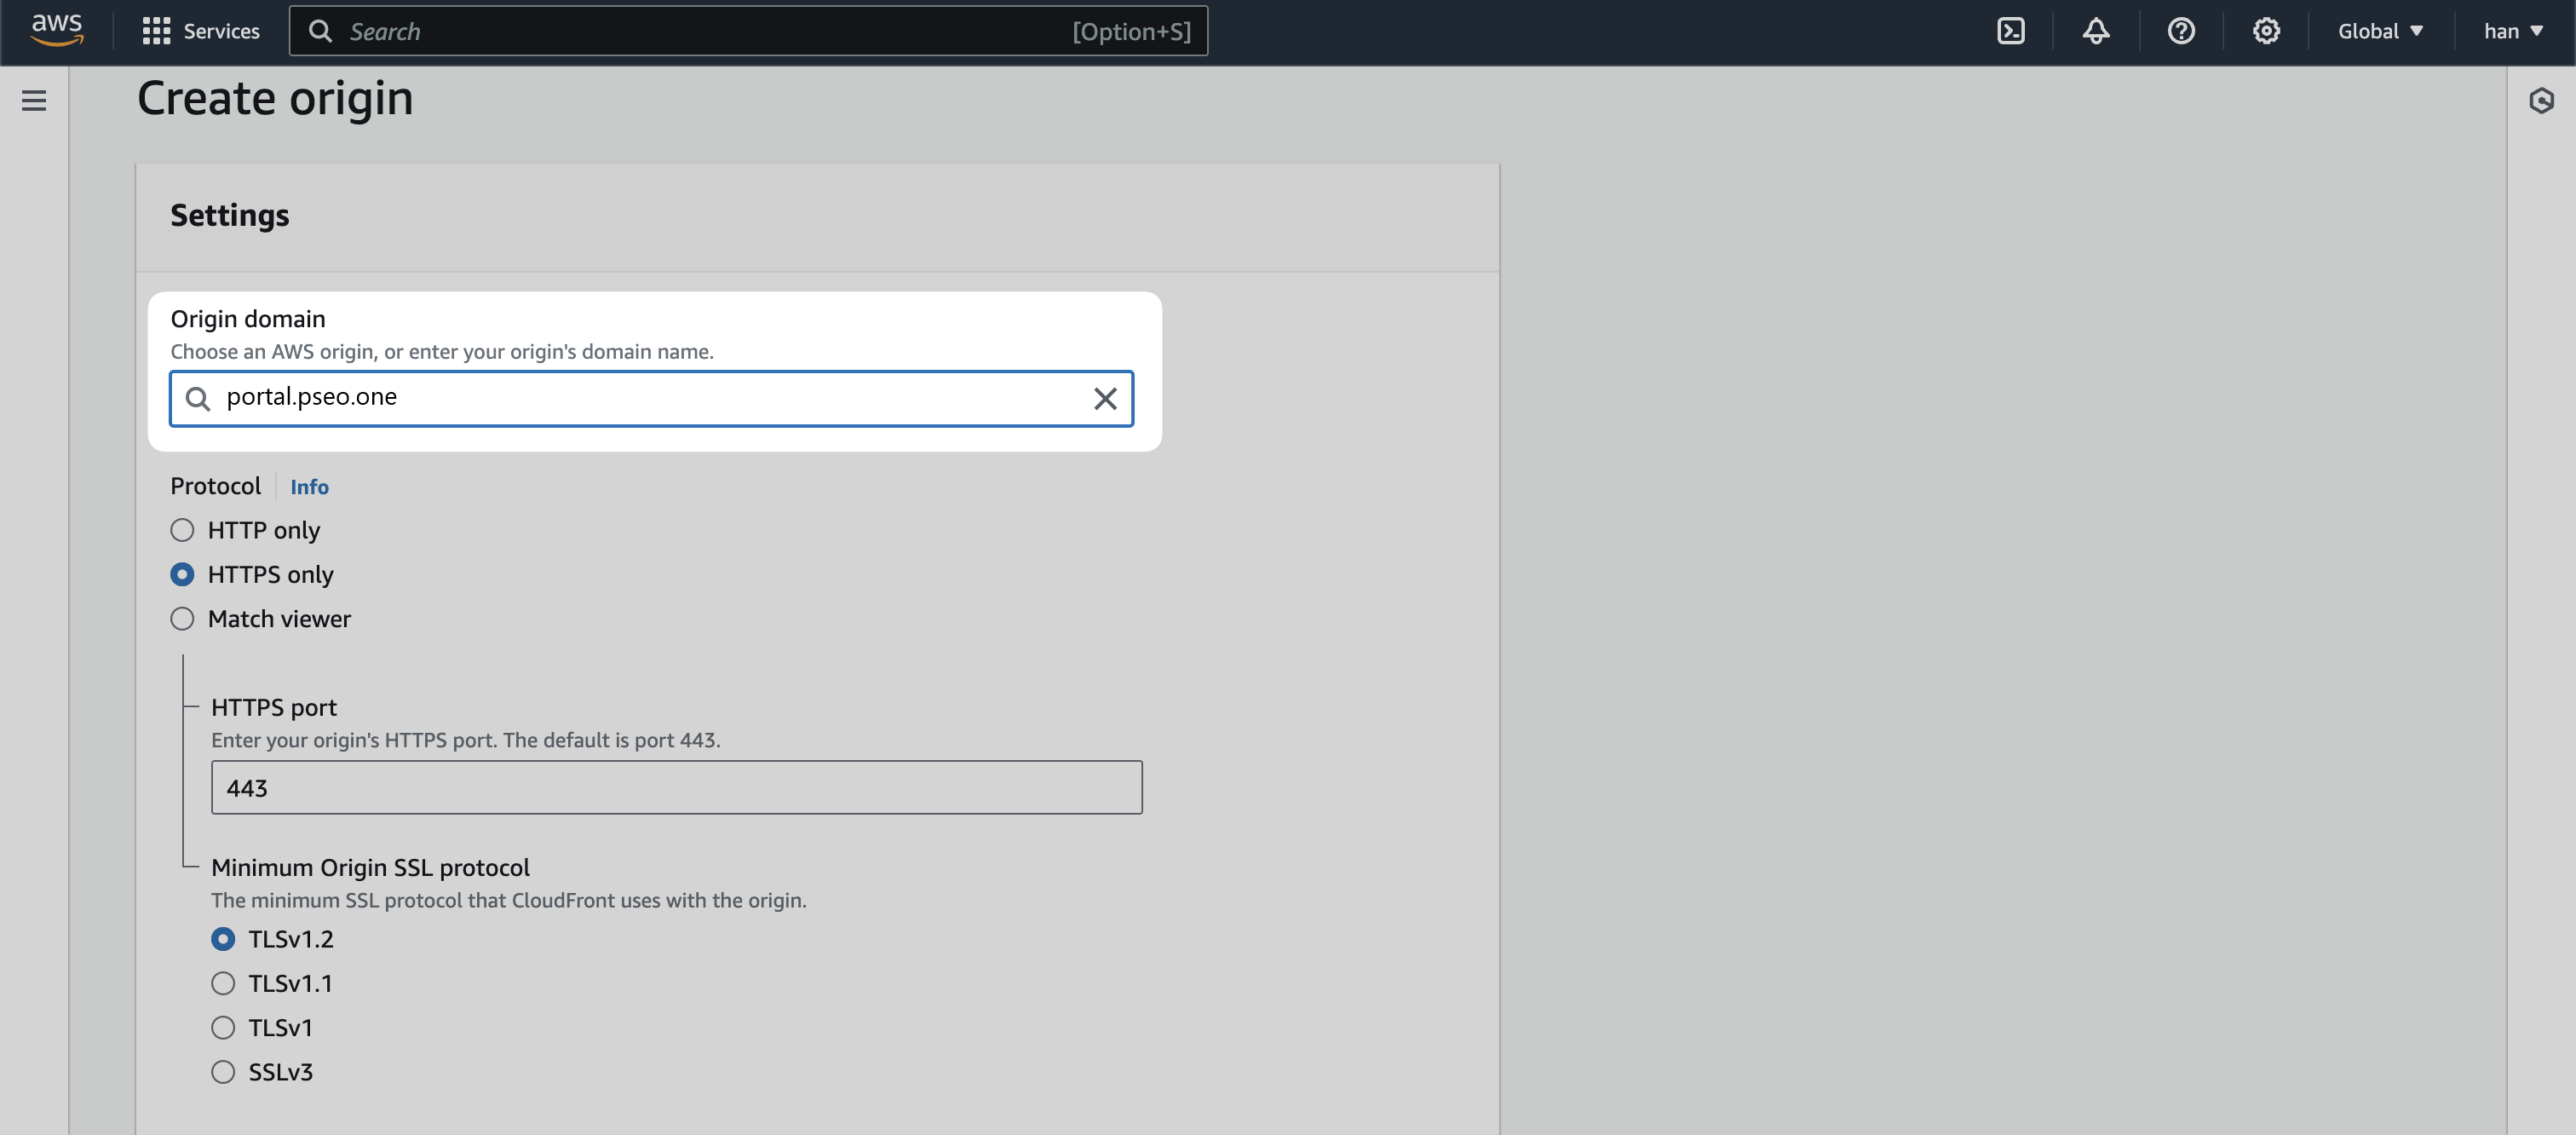Choose TLSv1 as minimum SSL protocol
The width and height of the screenshot is (2576, 1135).
(x=223, y=1027)
